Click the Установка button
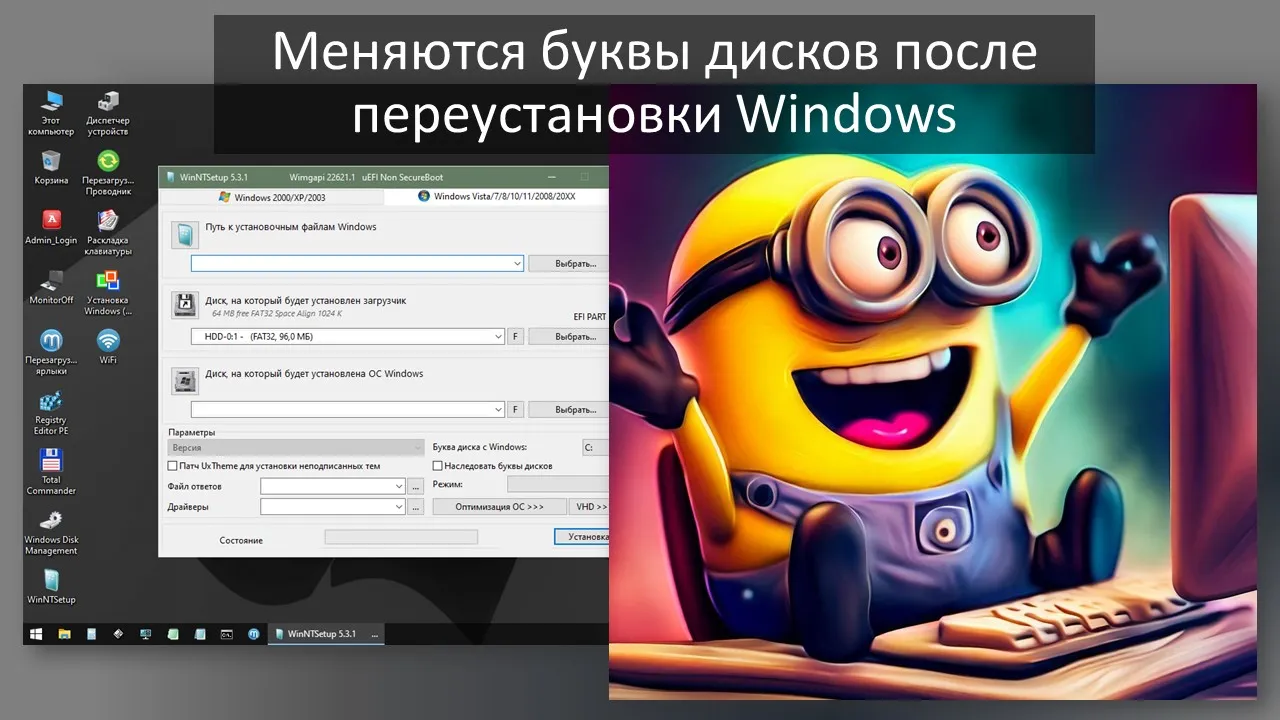This screenshot has width=1280, height=720. click(582, 537)
